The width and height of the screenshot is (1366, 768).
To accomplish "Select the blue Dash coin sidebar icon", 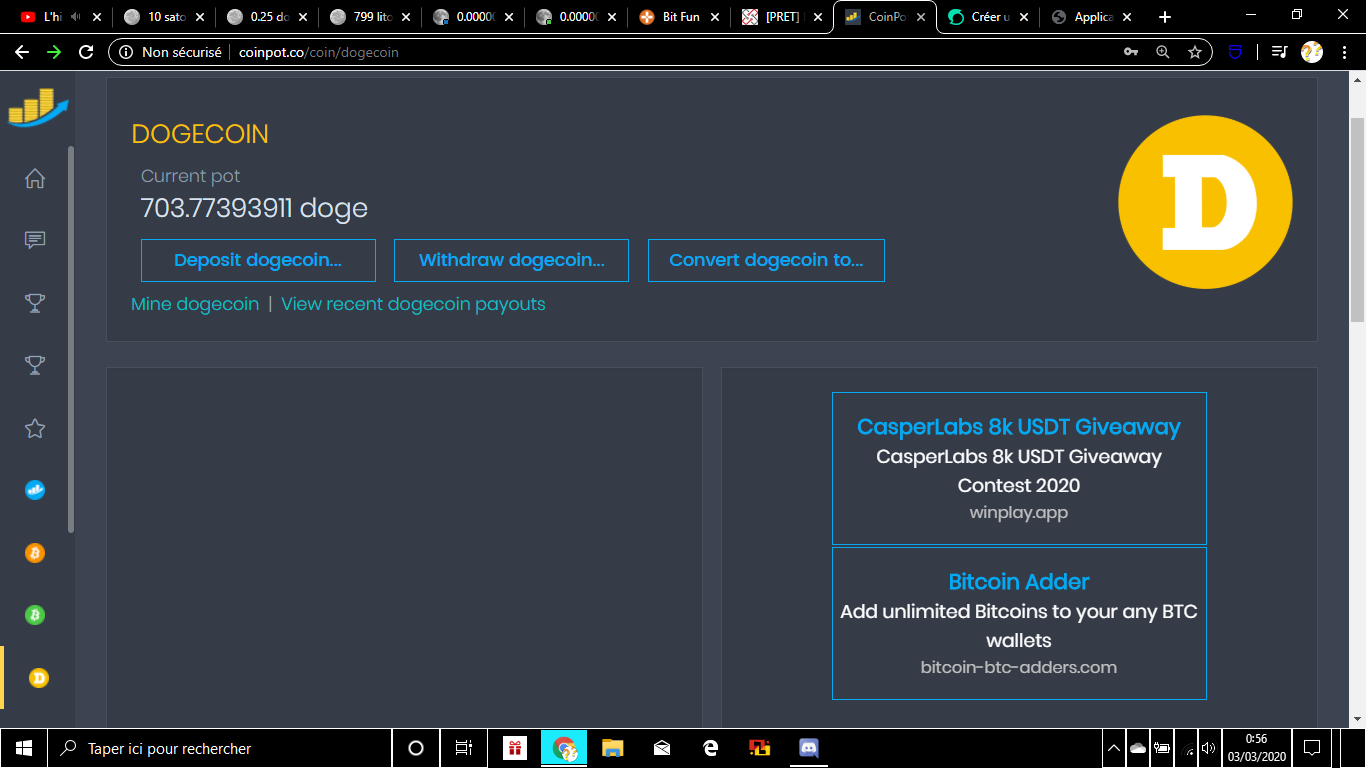I will click(35, 490).
